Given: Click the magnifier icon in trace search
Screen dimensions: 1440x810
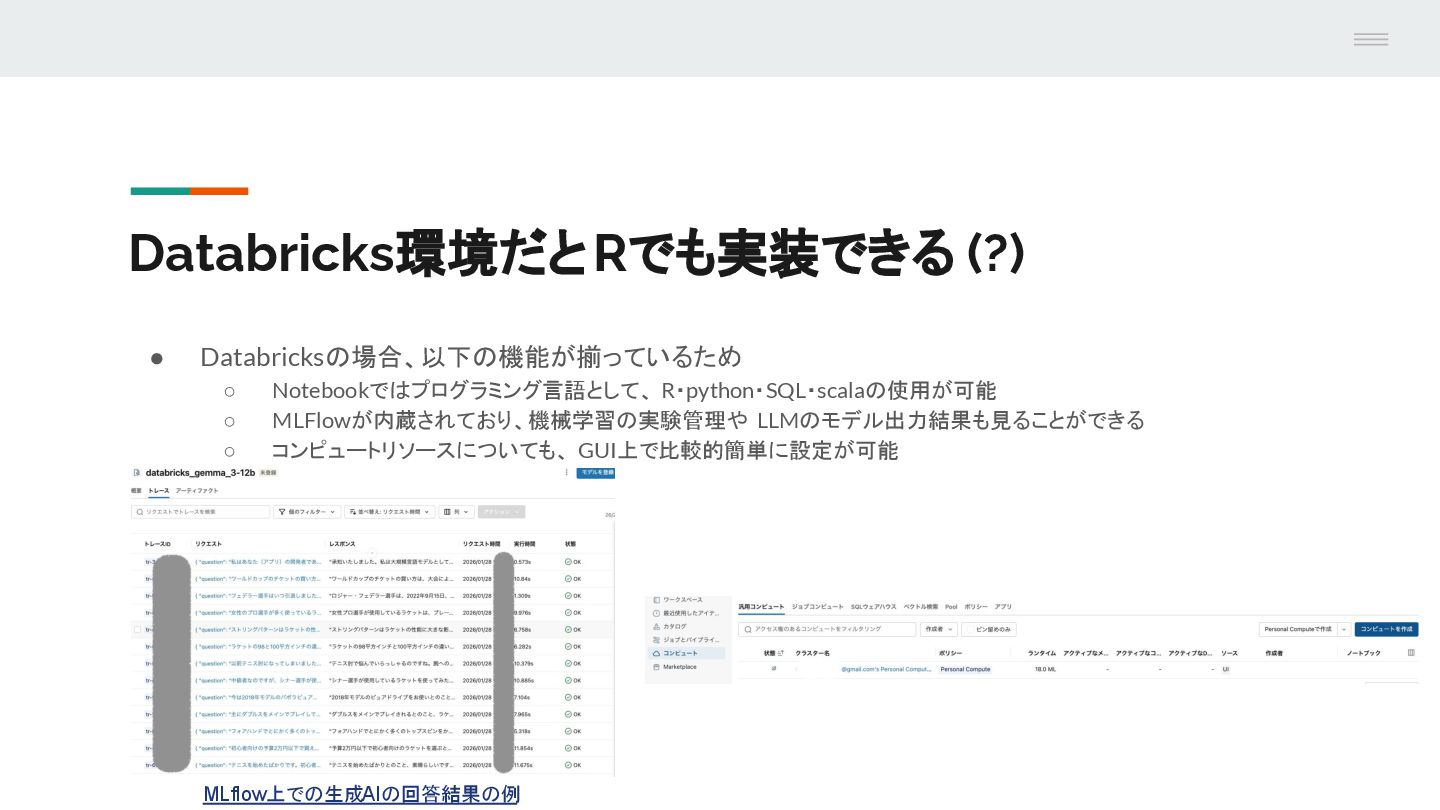Looking at the screenshot, I should (x=140, y=511).
